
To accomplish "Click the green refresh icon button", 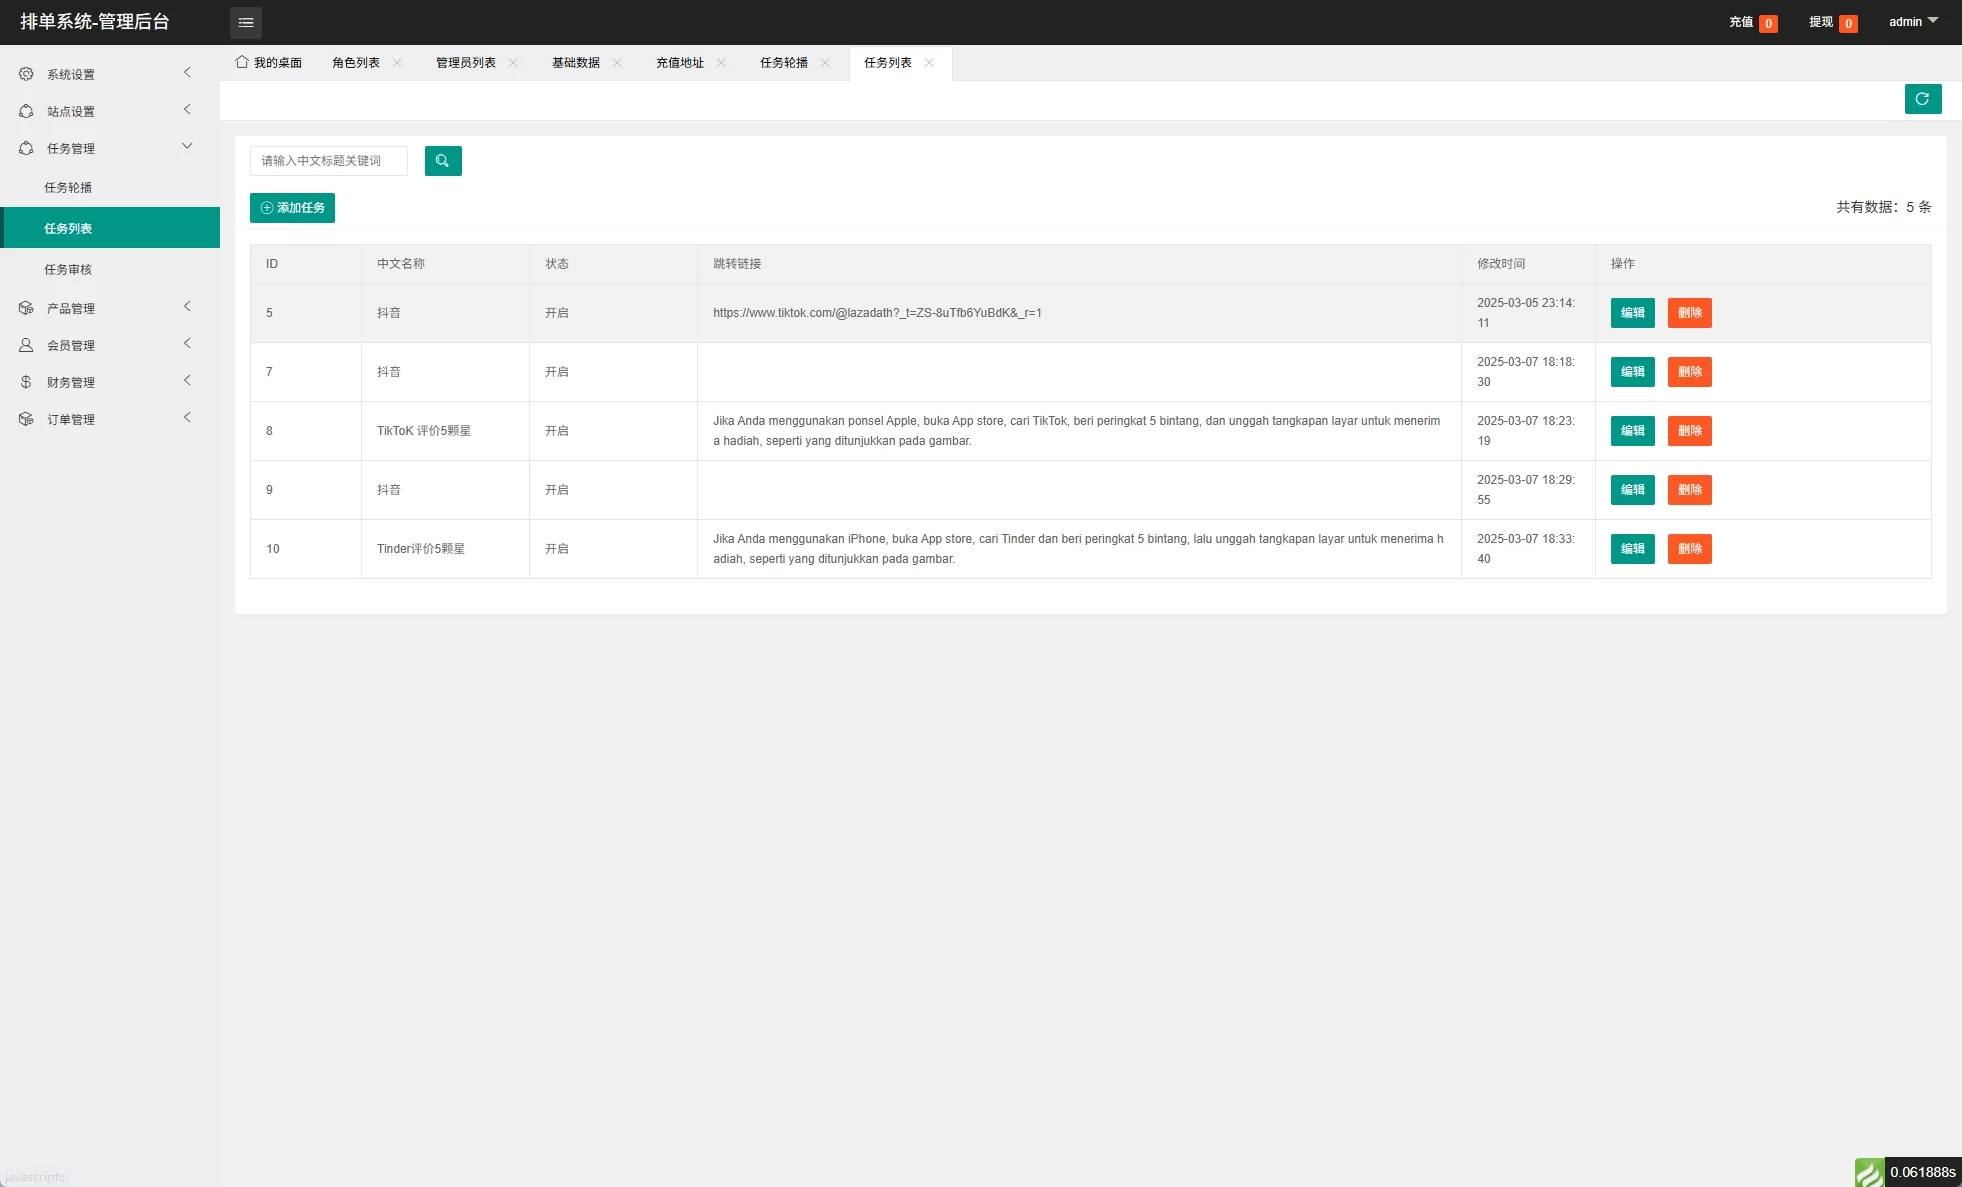I will [x=1922, y=99].
